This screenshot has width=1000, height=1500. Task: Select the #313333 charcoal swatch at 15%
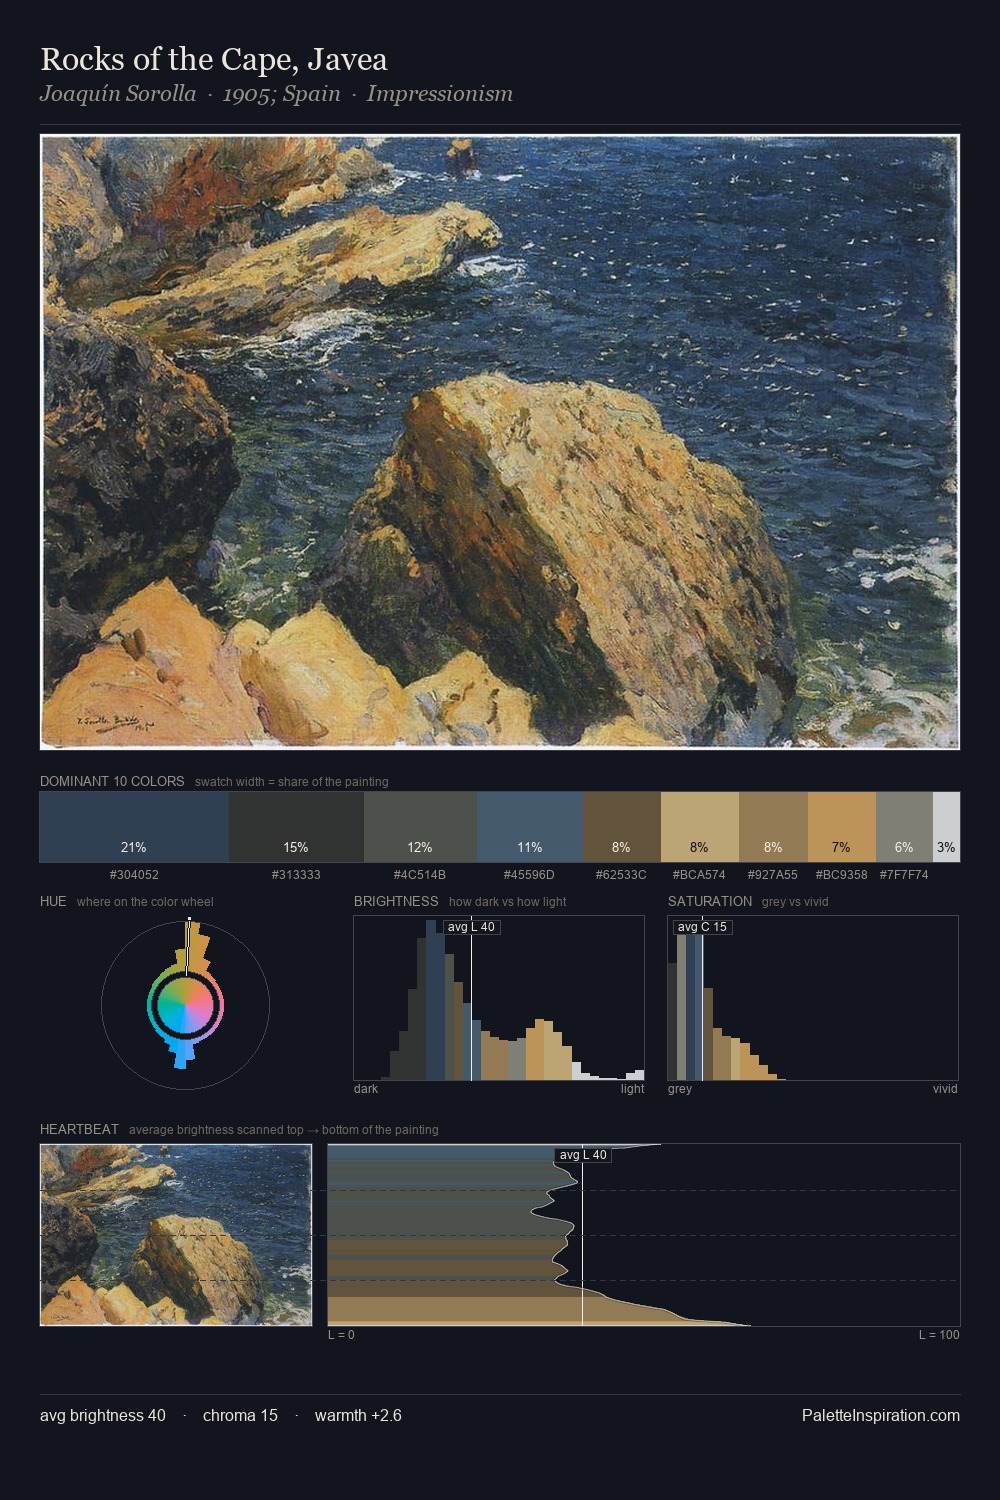[x=296, y=827]
